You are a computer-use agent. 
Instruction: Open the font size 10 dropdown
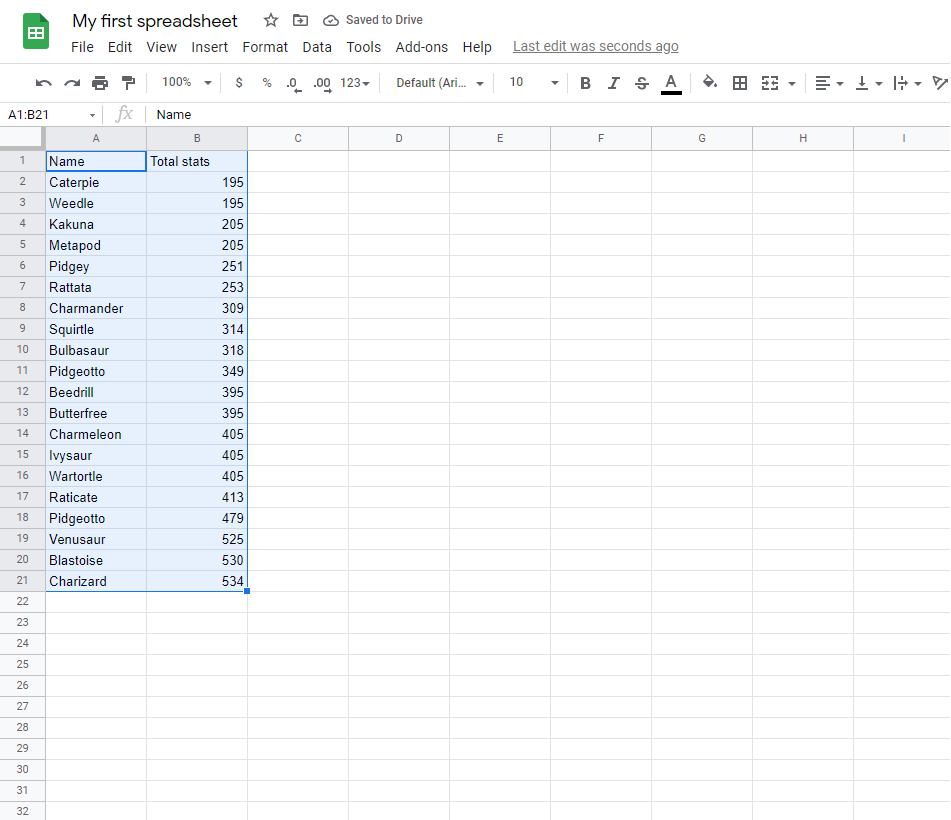tap(534, 83)
